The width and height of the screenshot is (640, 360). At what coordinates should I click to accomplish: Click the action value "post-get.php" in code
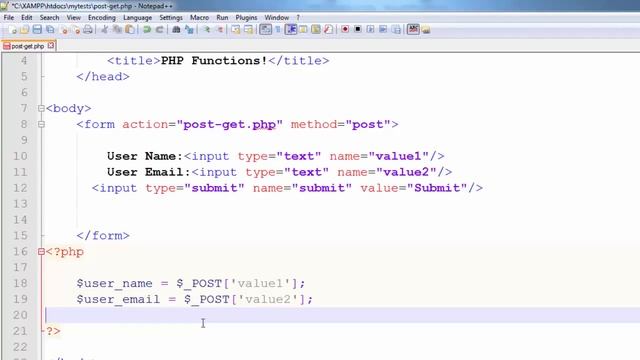229,124
